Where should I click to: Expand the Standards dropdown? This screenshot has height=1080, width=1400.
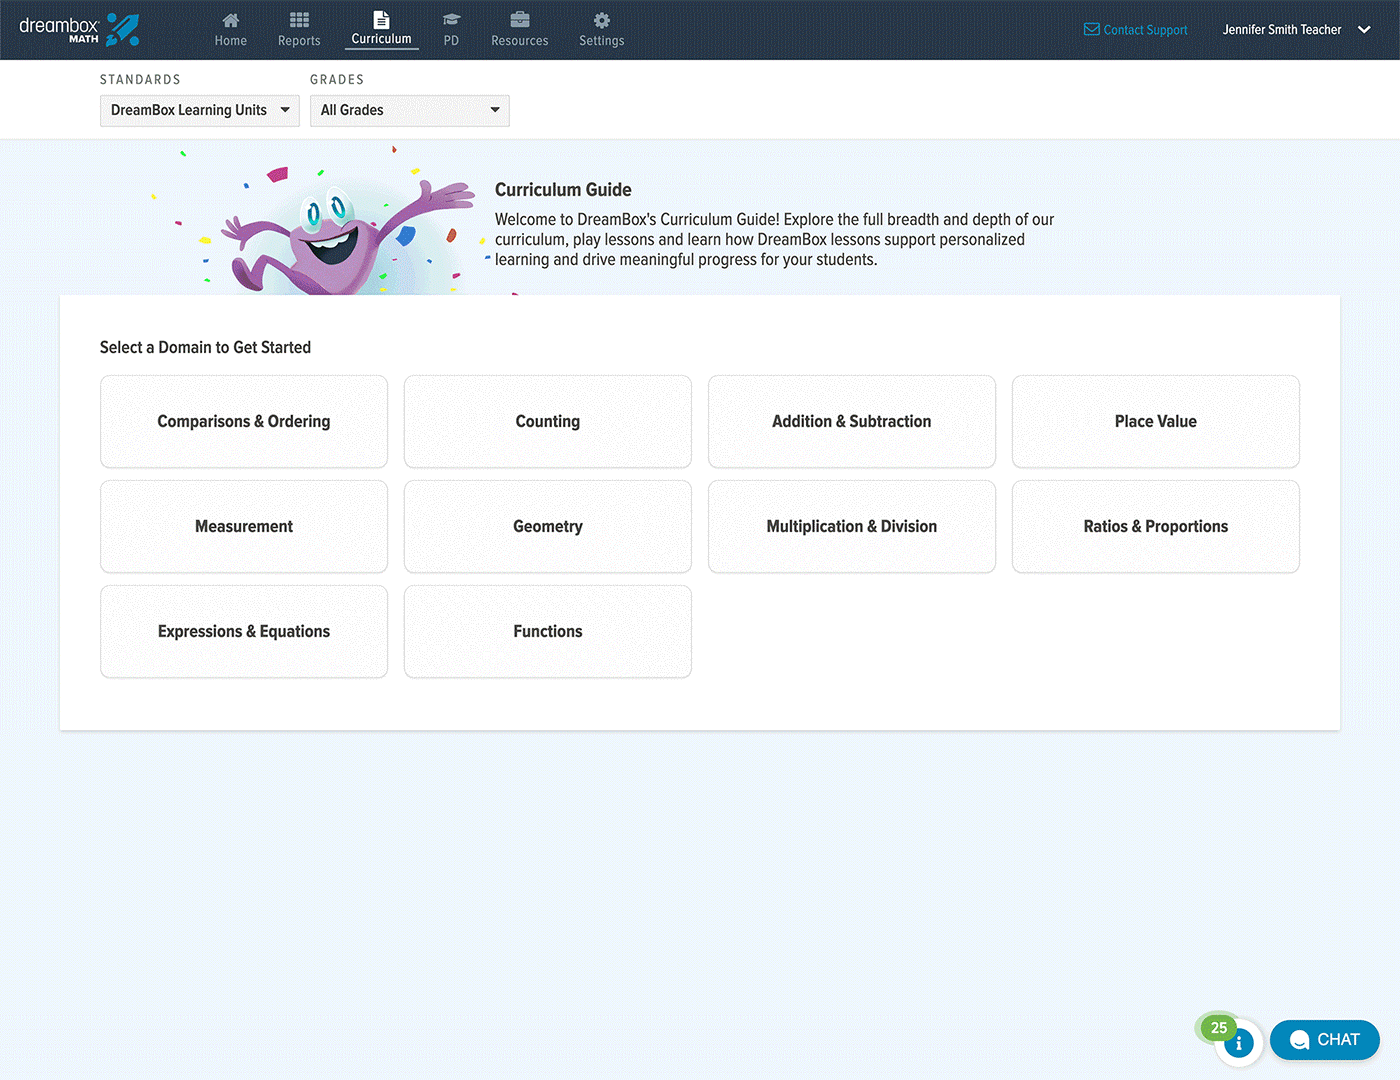[200, 110]
